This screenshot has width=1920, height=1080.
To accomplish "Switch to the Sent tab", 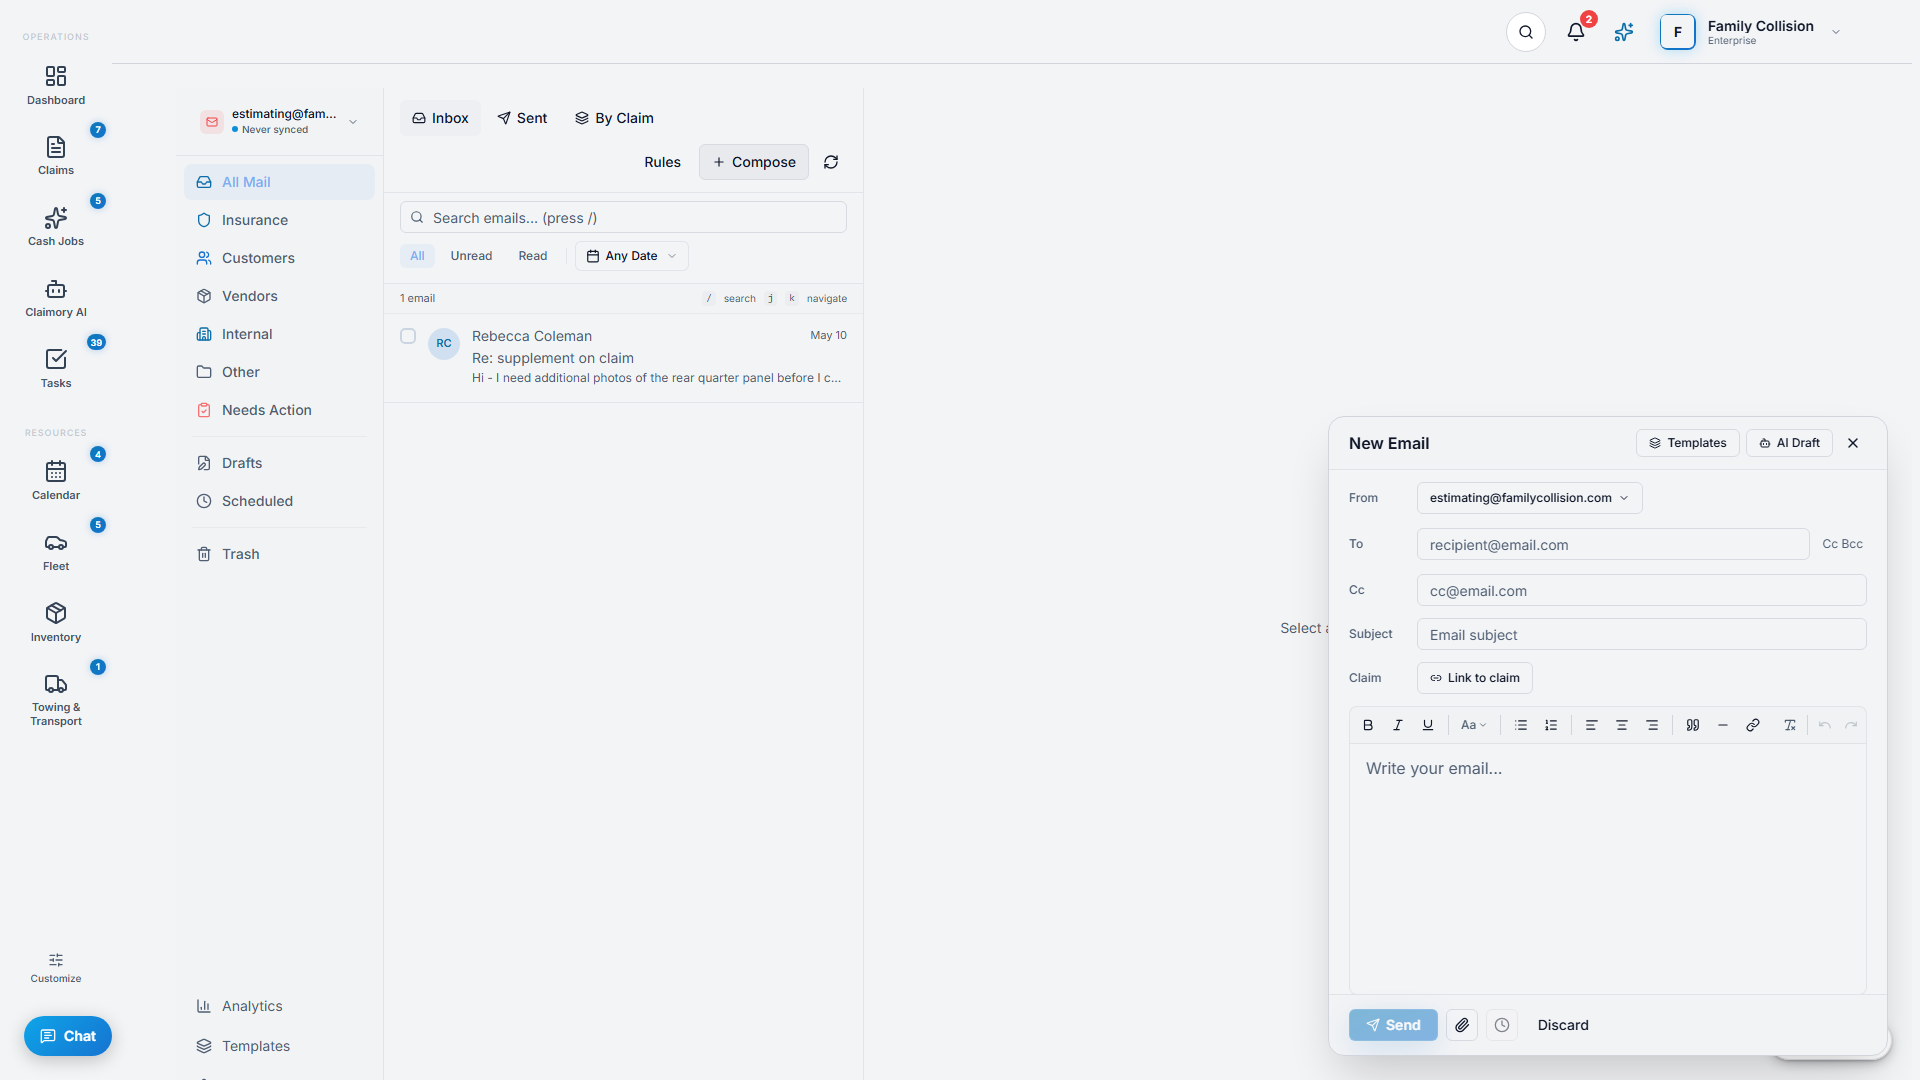I will point(522,118).
